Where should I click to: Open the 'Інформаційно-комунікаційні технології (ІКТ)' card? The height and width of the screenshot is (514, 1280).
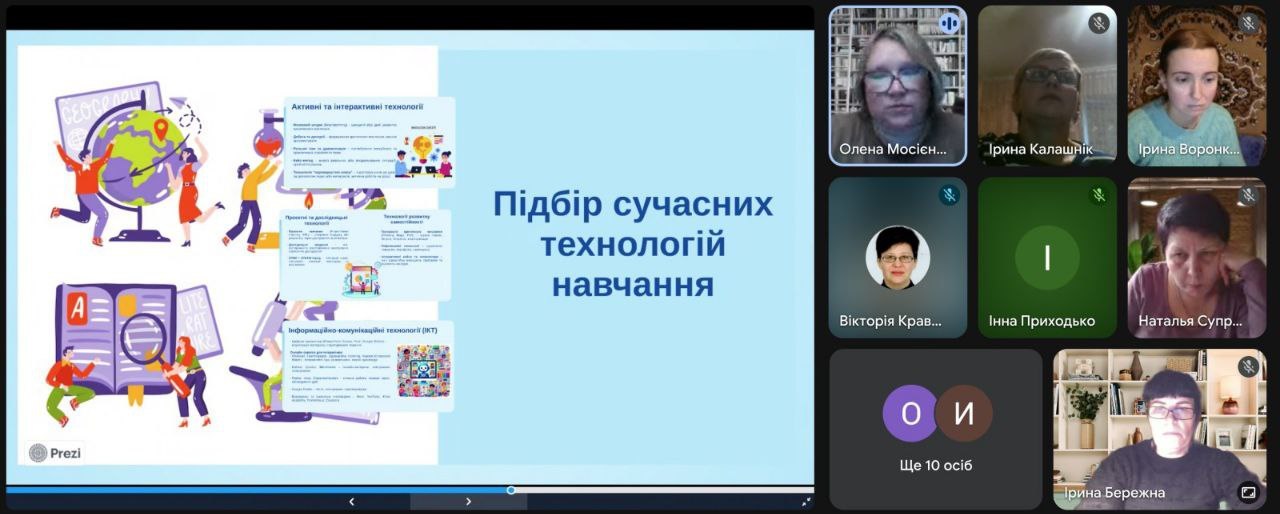tap(369, 366)
